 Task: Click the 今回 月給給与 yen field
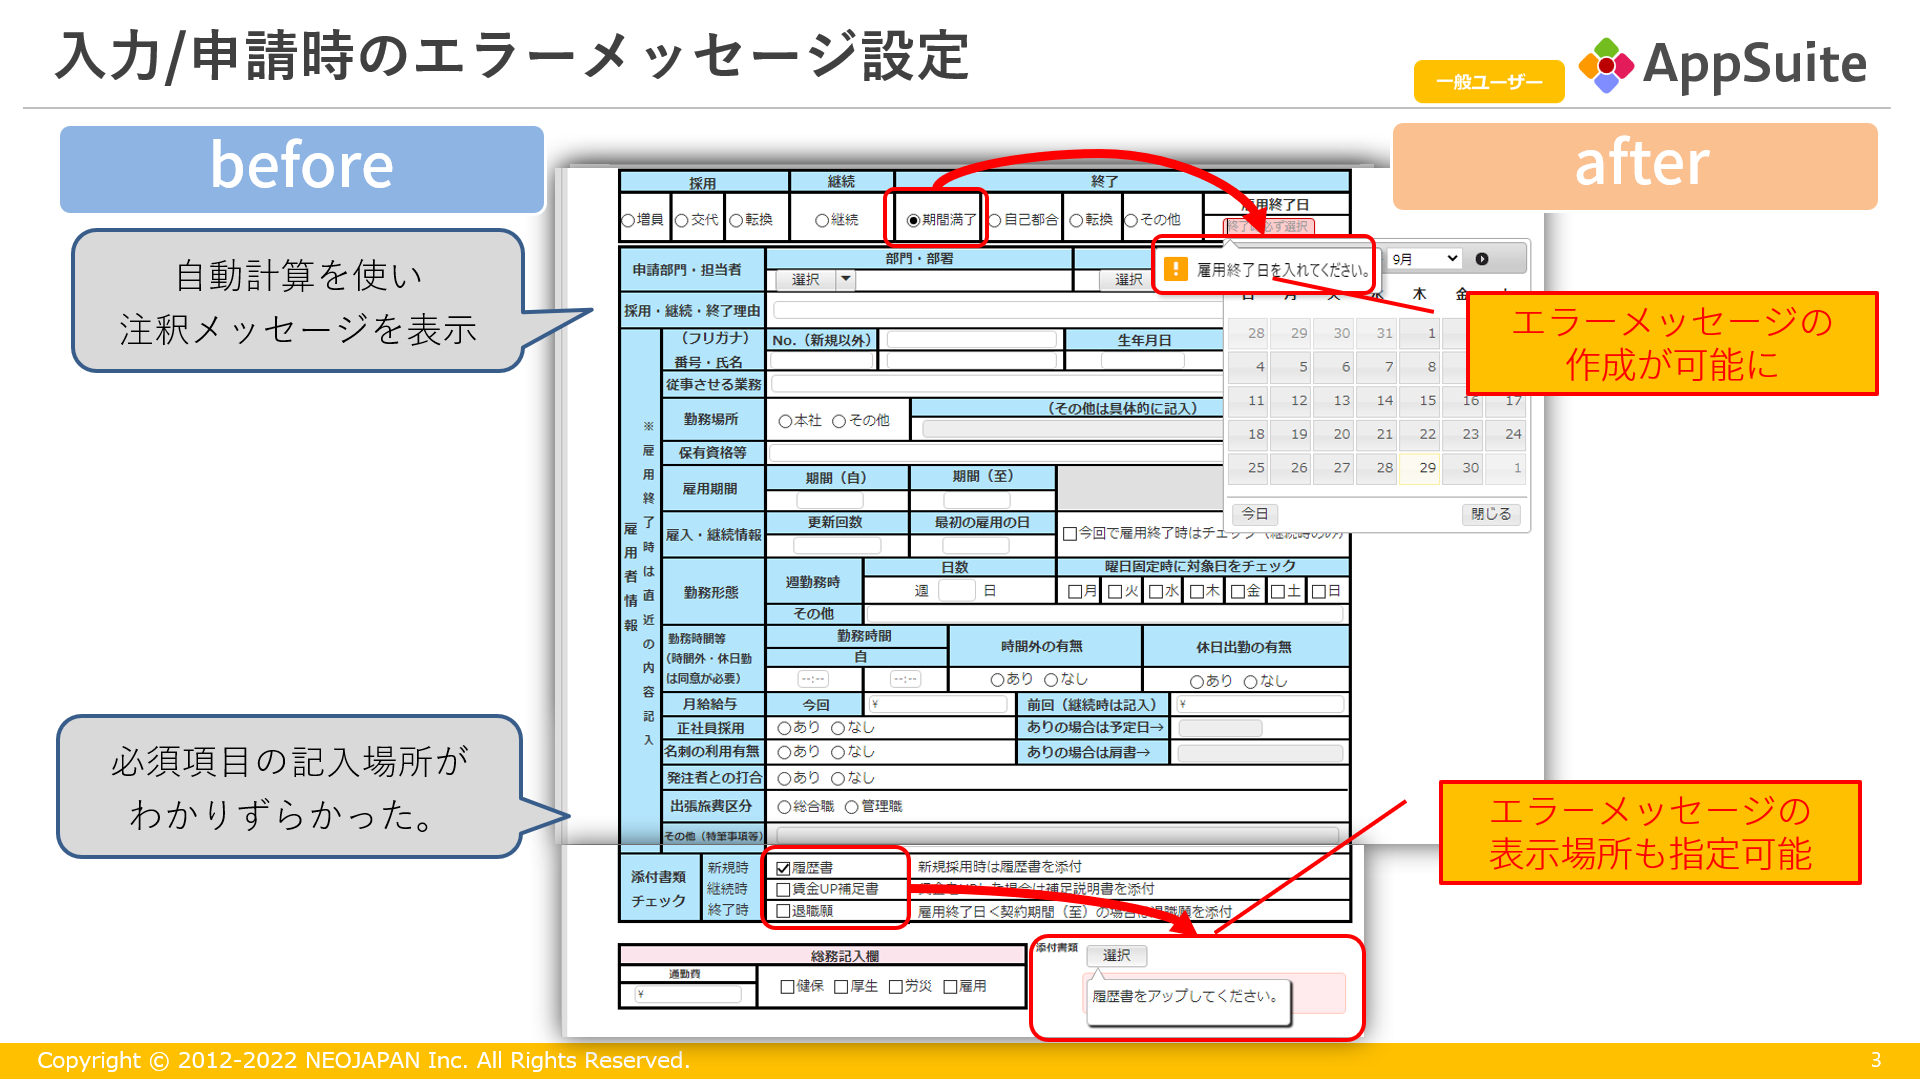coord(937,704)
